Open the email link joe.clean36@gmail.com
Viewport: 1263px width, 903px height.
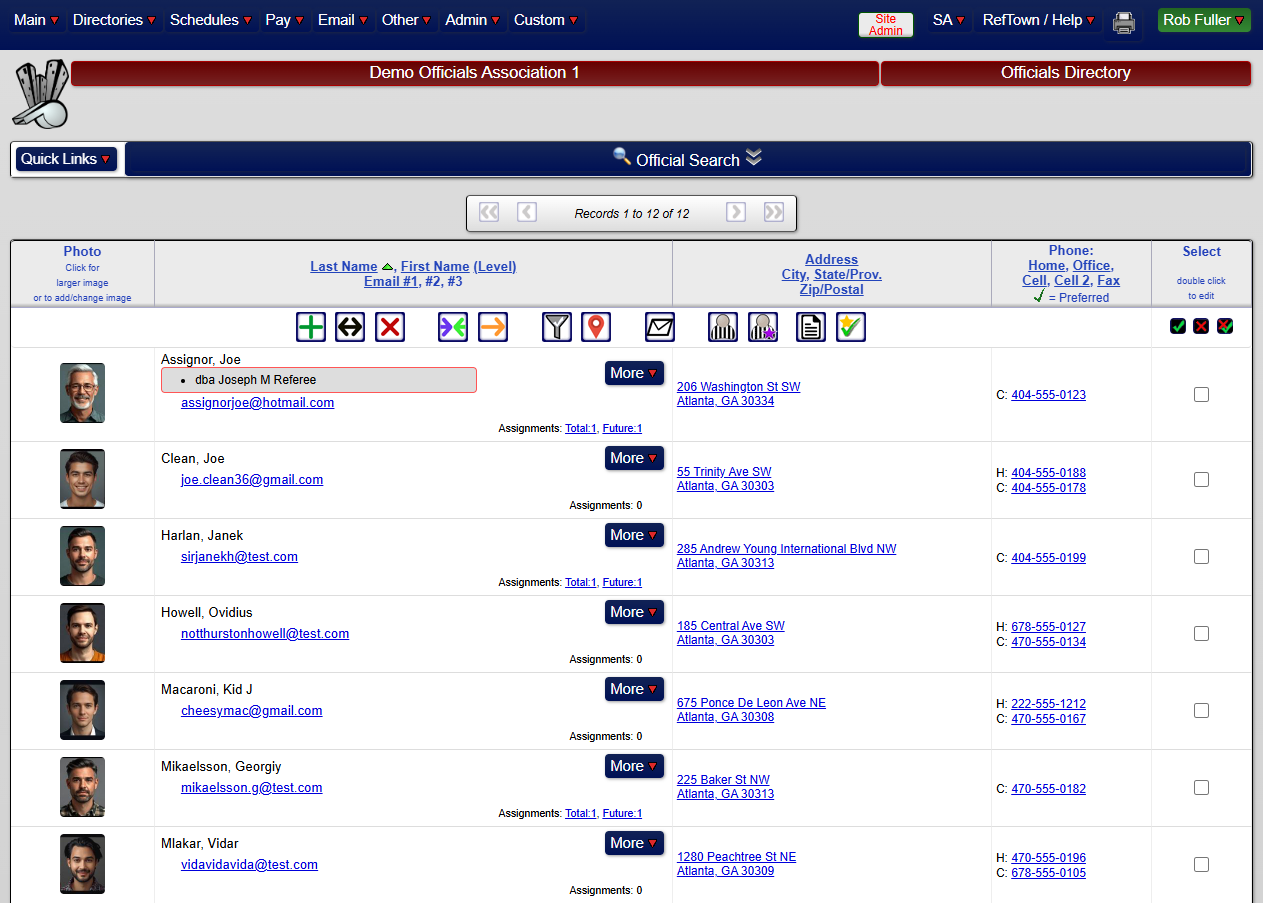(252, 479)
